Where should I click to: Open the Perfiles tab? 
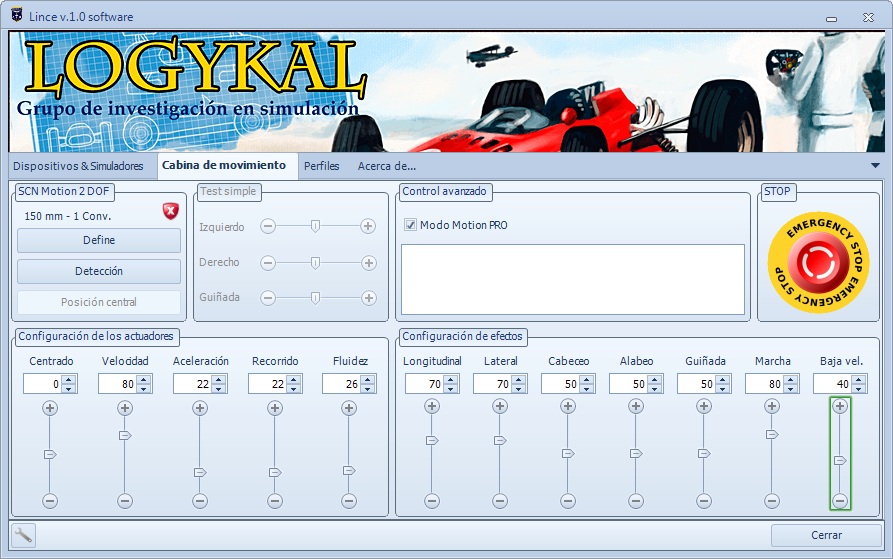click(321, 166)
